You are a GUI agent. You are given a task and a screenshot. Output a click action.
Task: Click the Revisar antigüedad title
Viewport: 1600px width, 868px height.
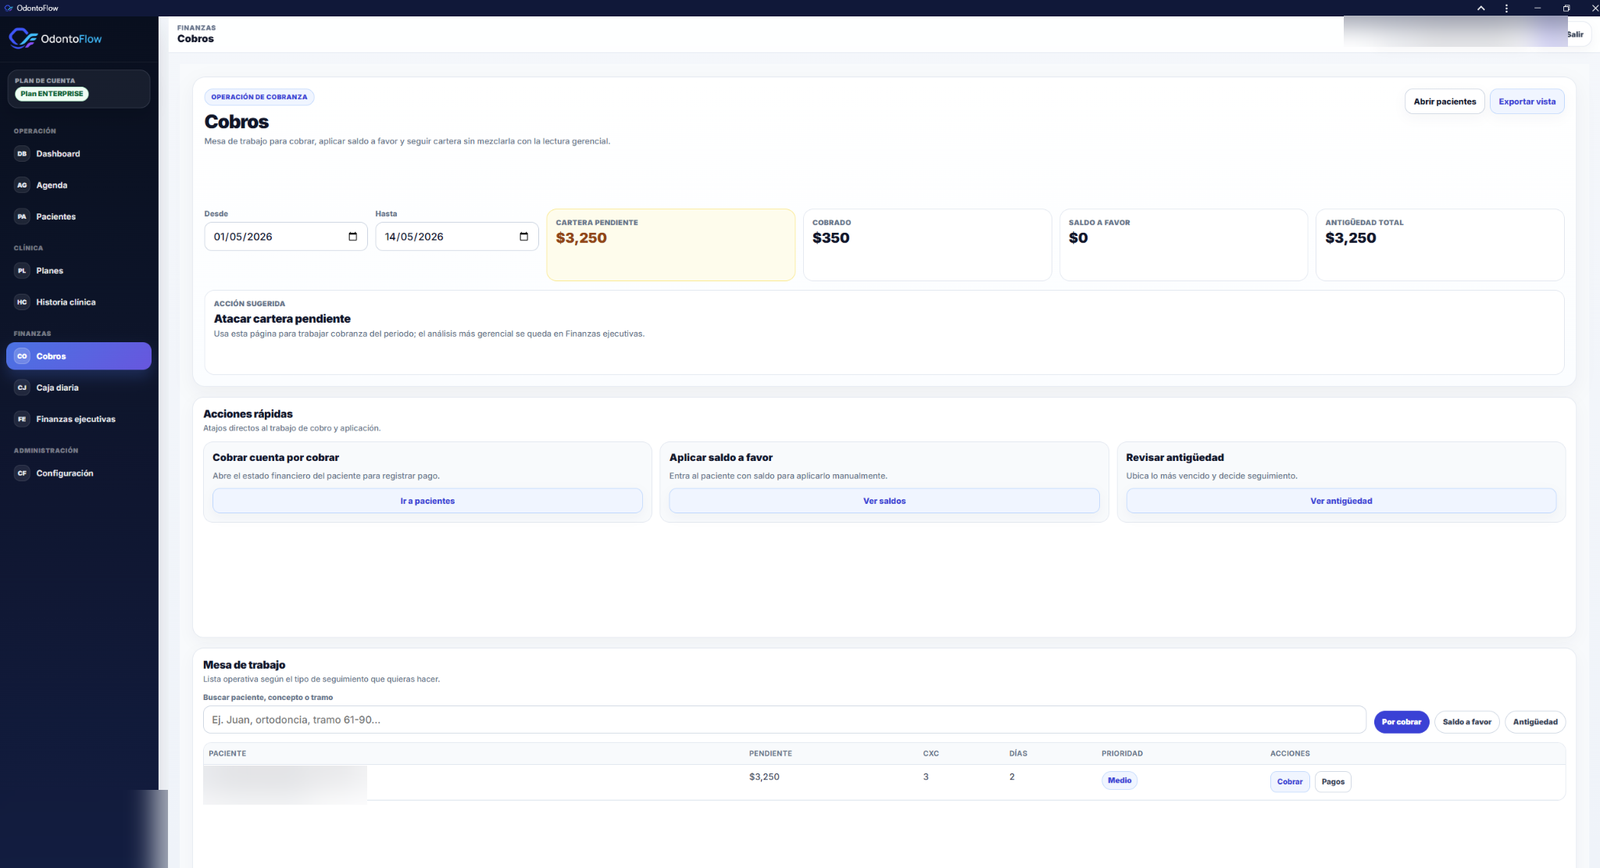coord(1175,458)
